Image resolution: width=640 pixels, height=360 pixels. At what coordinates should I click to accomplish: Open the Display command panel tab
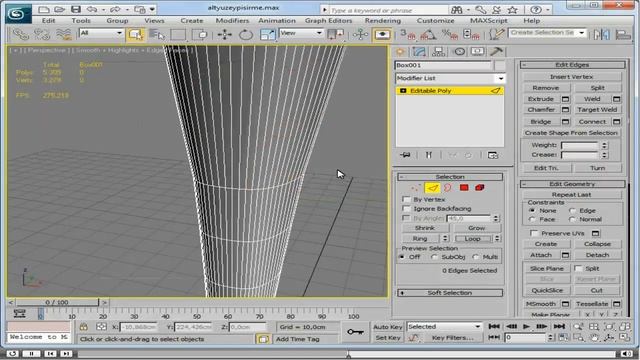coord(478,52)
